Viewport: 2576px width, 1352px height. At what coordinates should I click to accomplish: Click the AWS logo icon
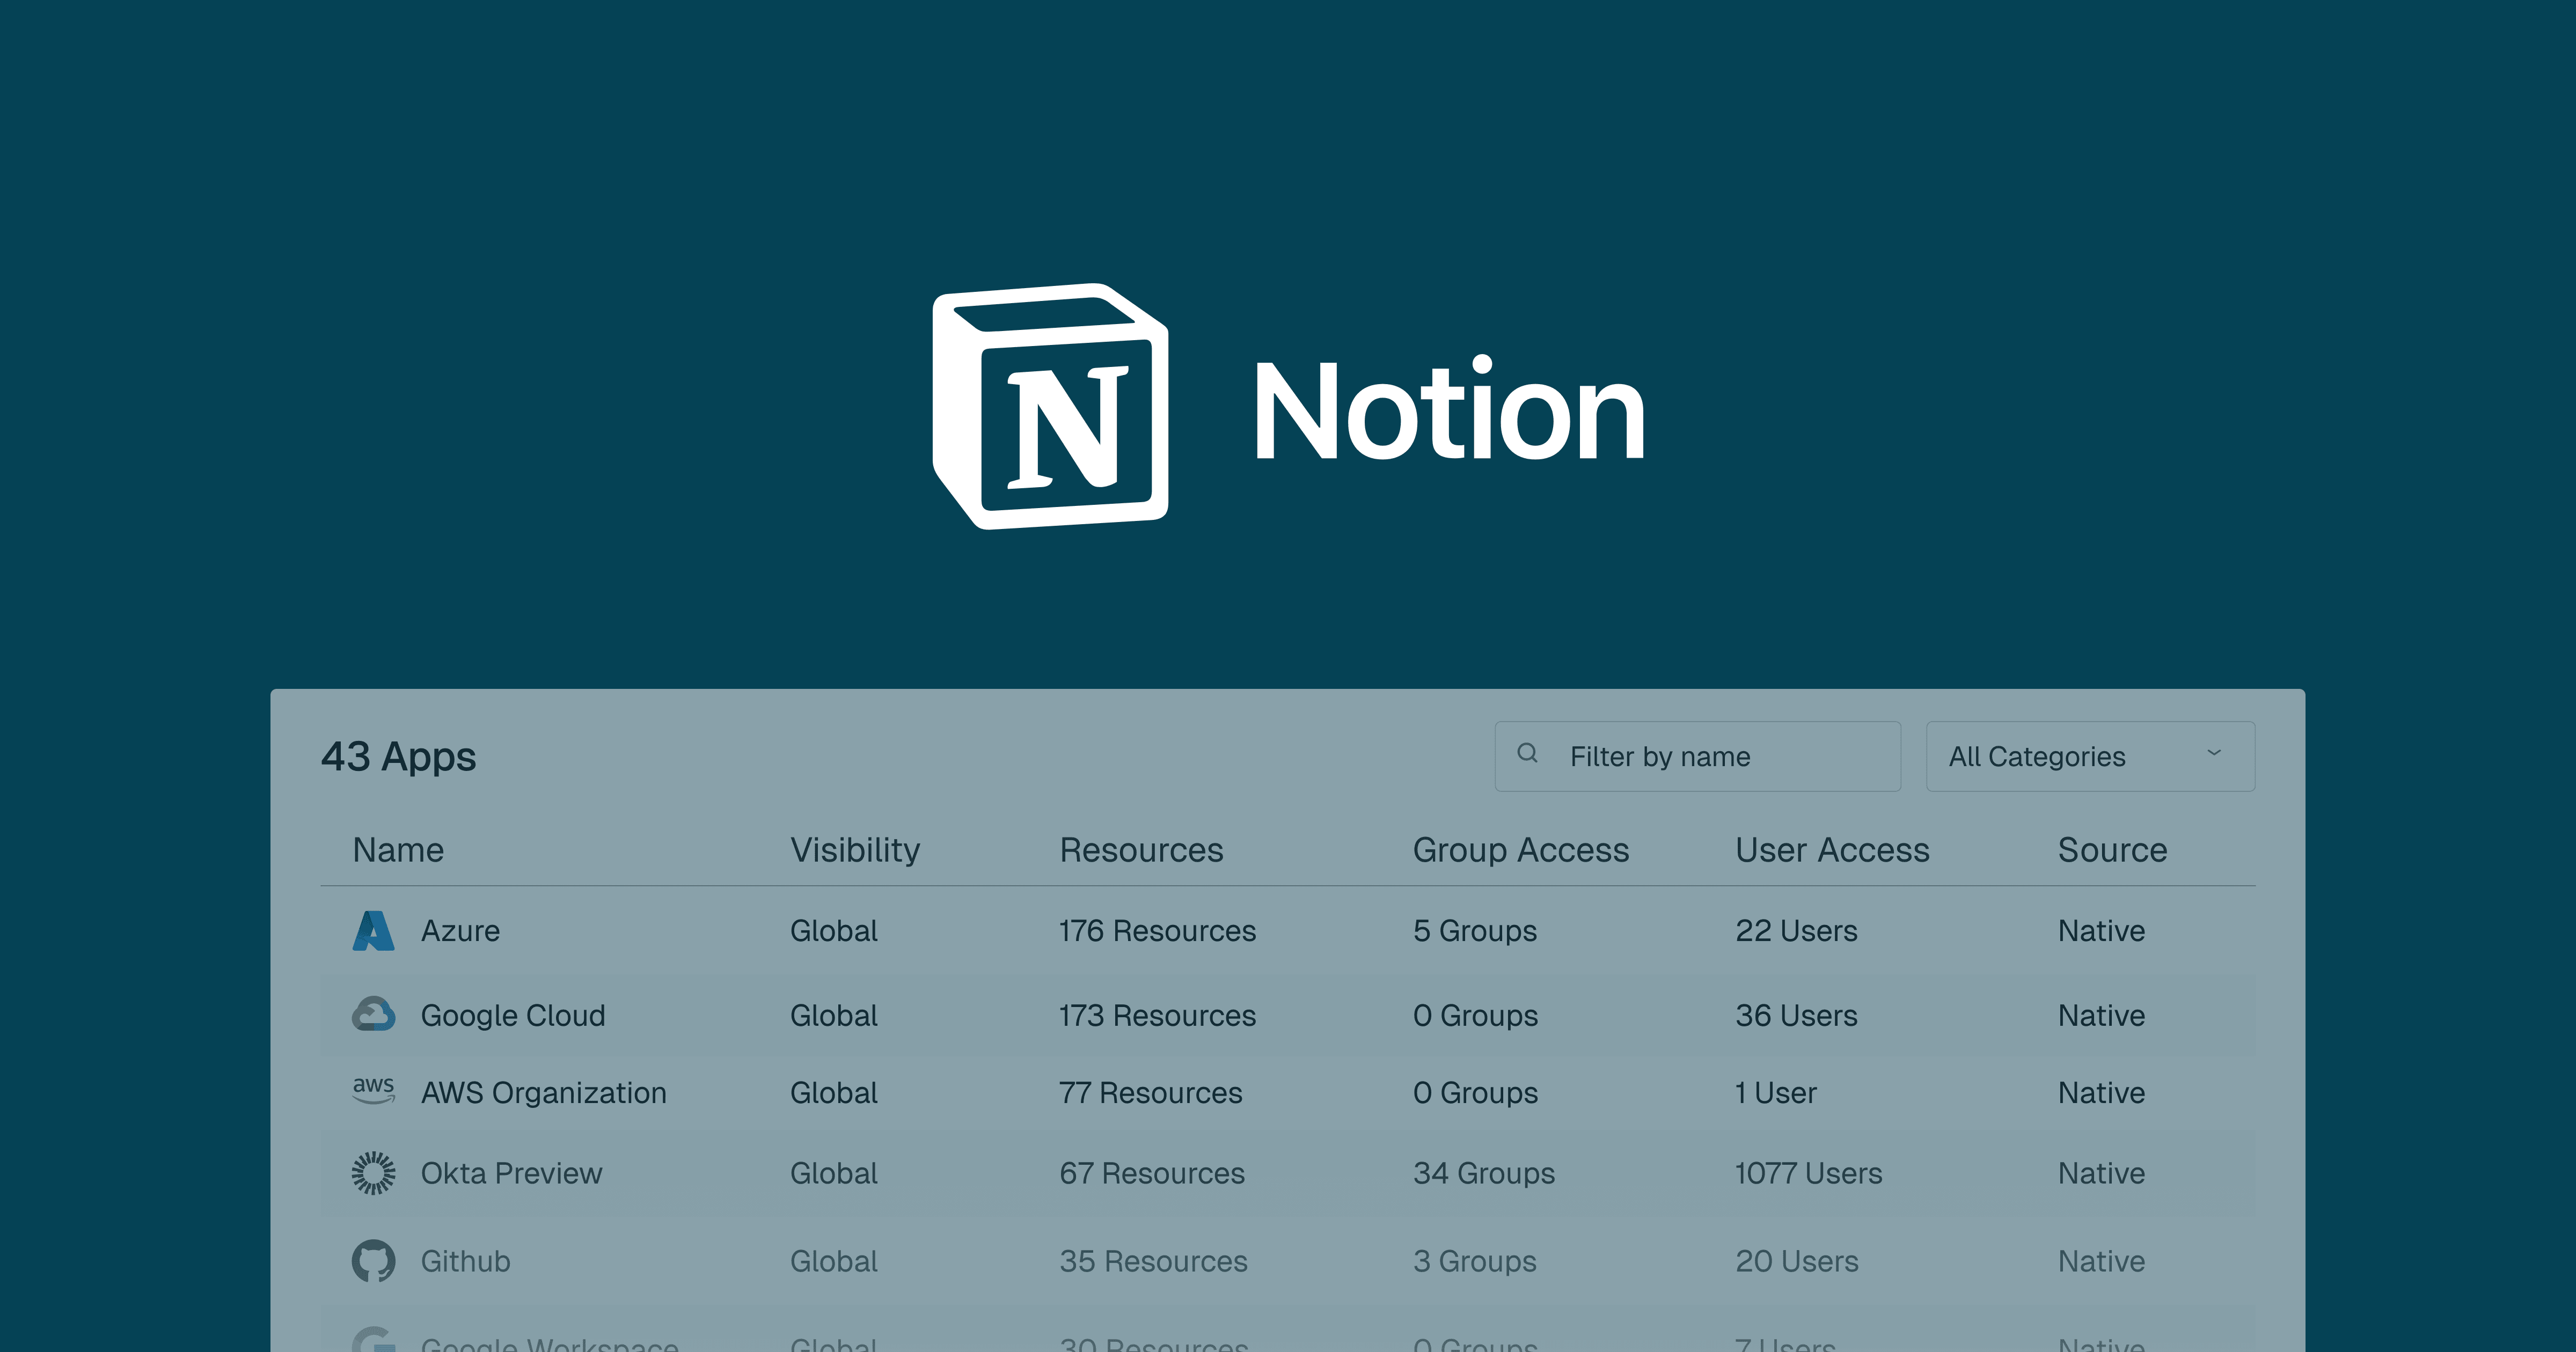click(373, 1090)
